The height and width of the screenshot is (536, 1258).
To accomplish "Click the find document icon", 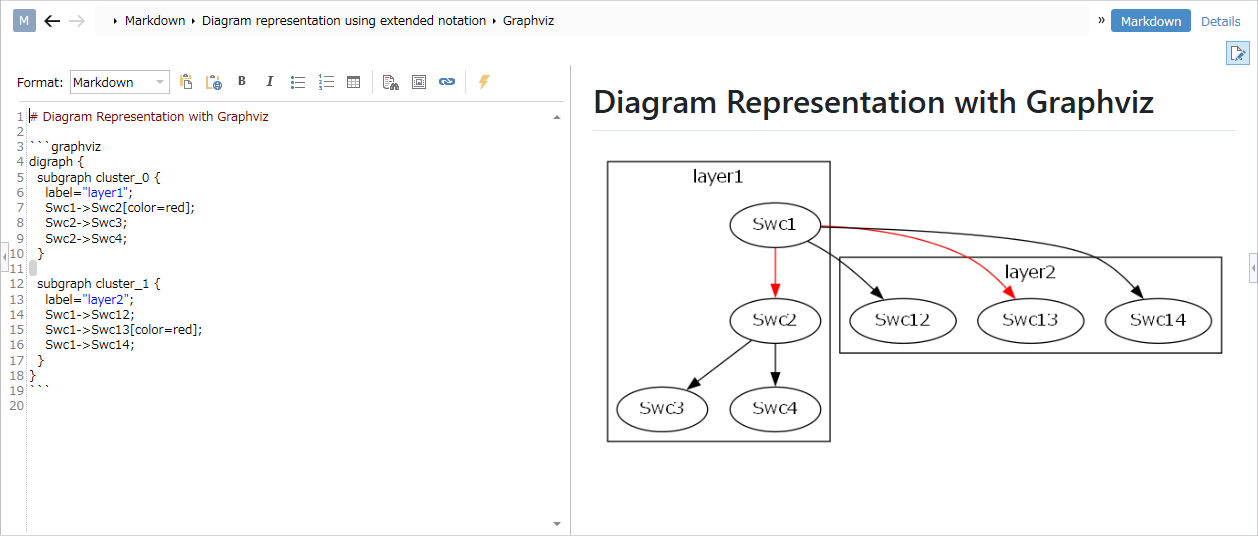I will point(391,82).
